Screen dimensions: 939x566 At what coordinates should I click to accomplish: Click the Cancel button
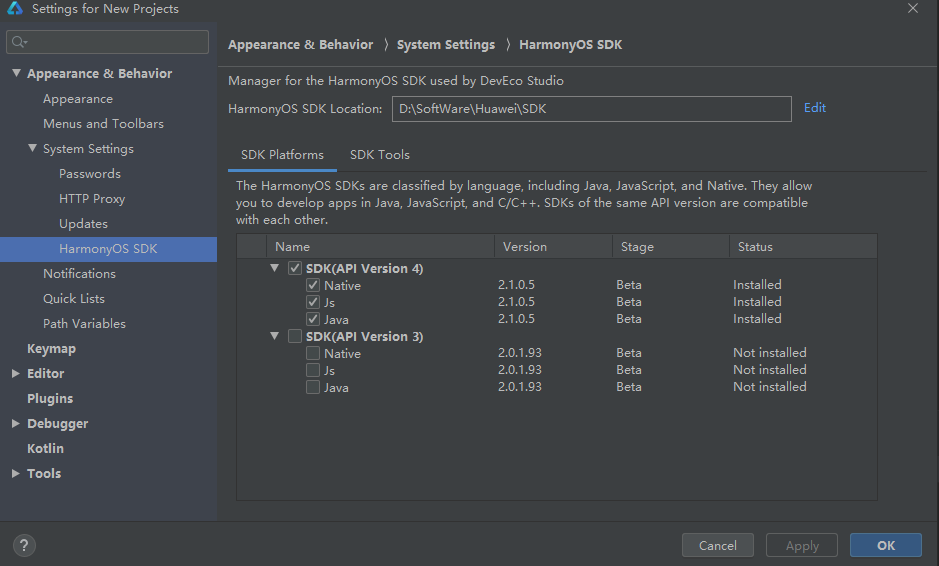tap(717, 545)
